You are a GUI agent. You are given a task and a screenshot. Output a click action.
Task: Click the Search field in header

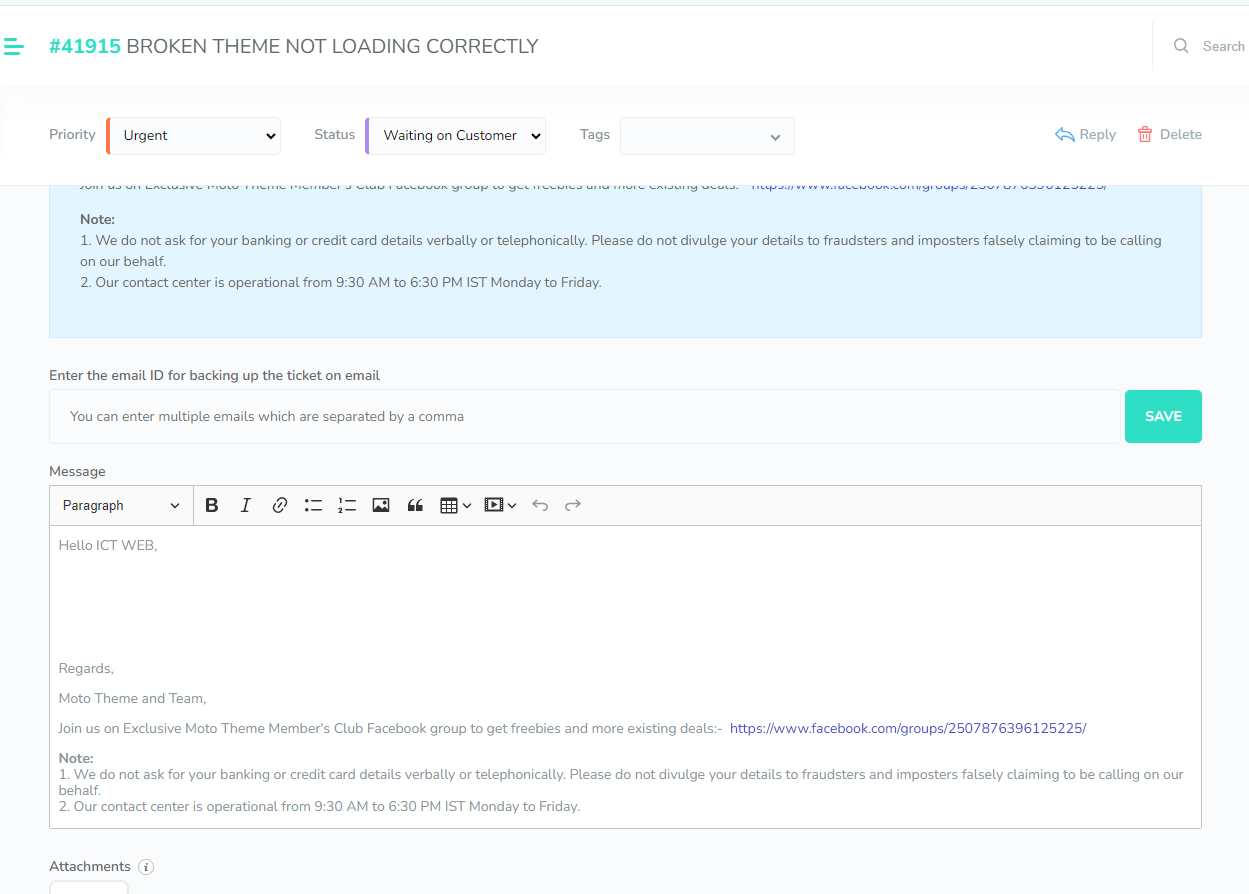click(x=1223, y=46)
